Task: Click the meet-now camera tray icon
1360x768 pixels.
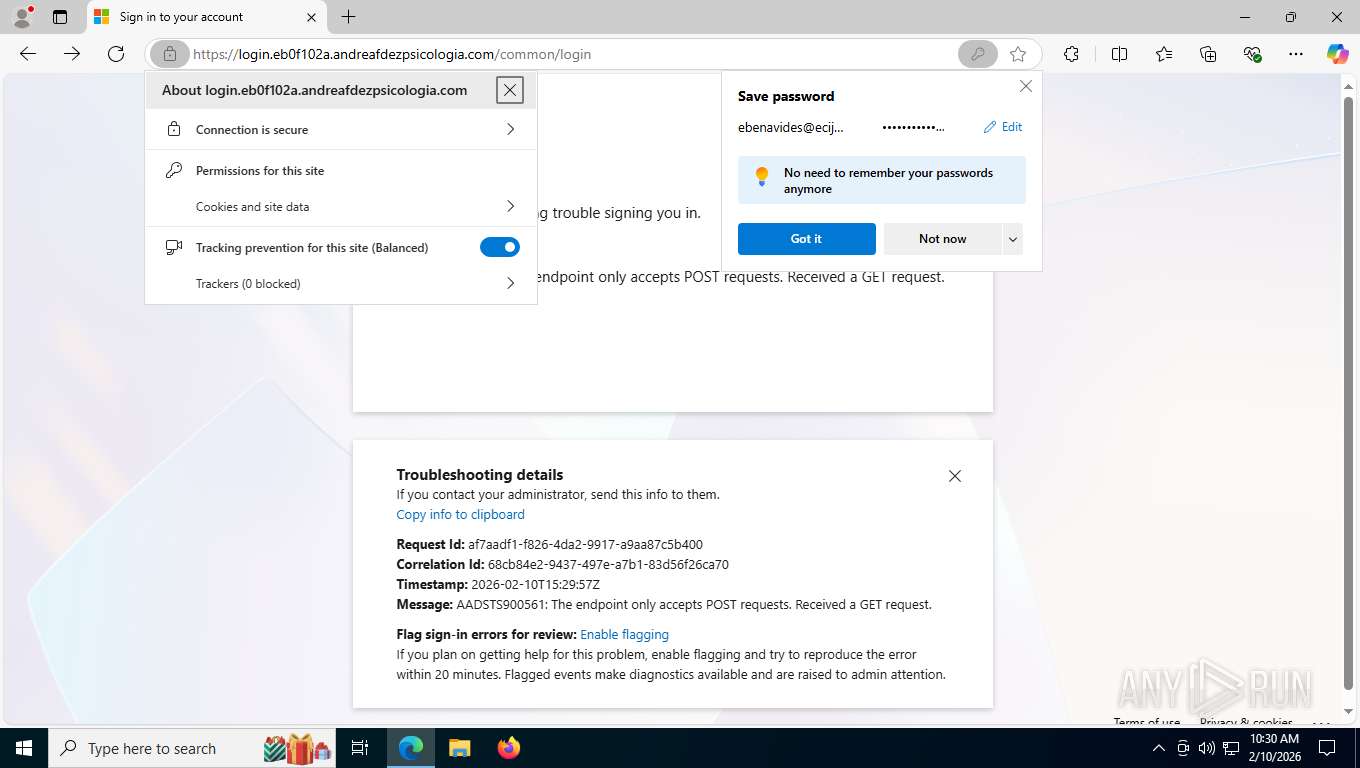Action: (x=1183, y=748)
